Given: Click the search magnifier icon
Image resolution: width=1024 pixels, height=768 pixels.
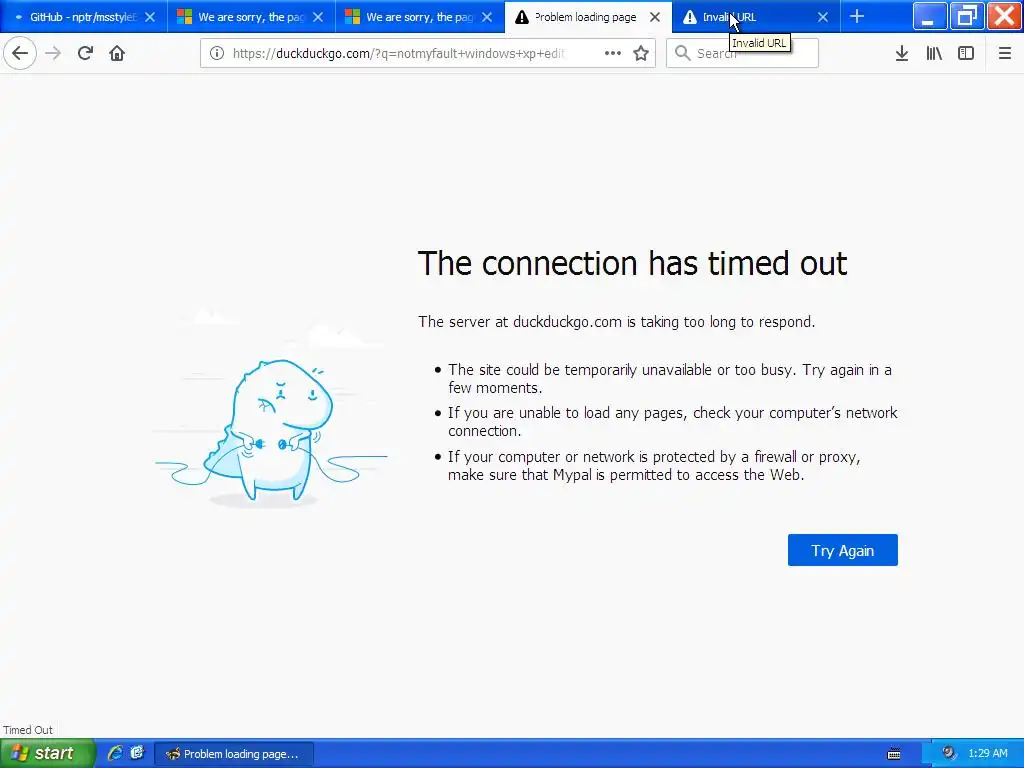Looking at the screenshot, I should tap(682, 53).
